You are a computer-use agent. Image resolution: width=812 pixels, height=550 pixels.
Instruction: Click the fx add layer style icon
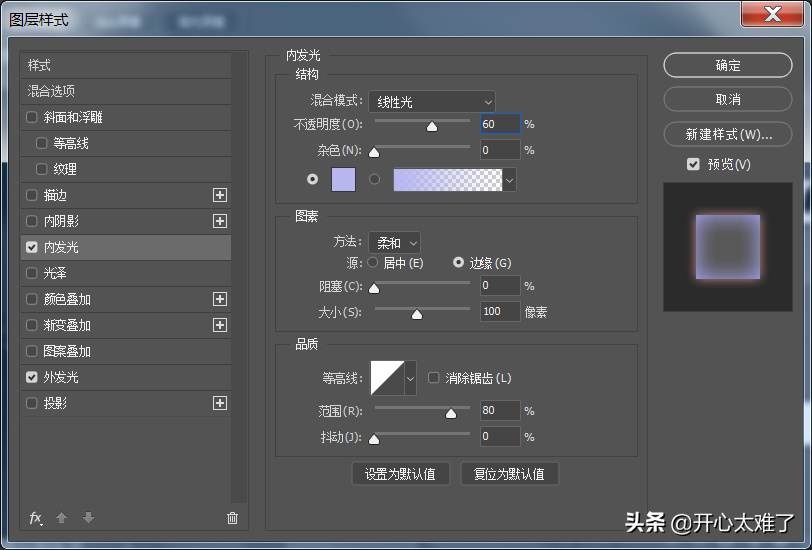click(x=35, y=518)
